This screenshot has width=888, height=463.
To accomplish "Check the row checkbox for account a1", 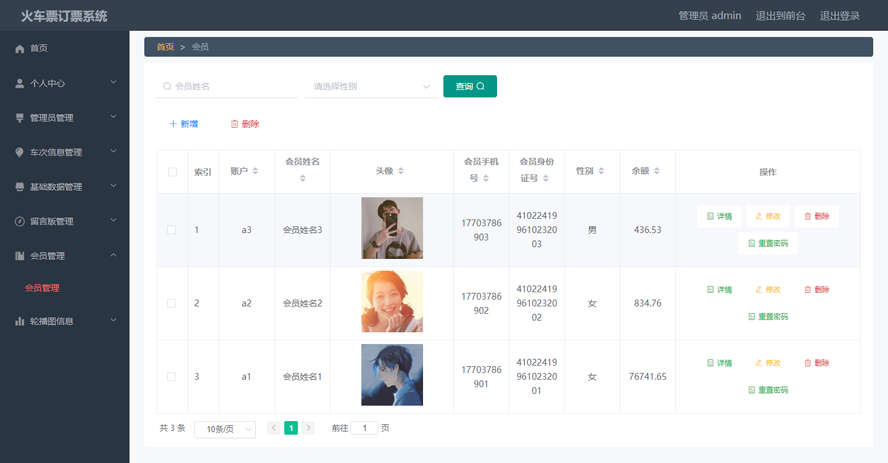I will (171, 377).
